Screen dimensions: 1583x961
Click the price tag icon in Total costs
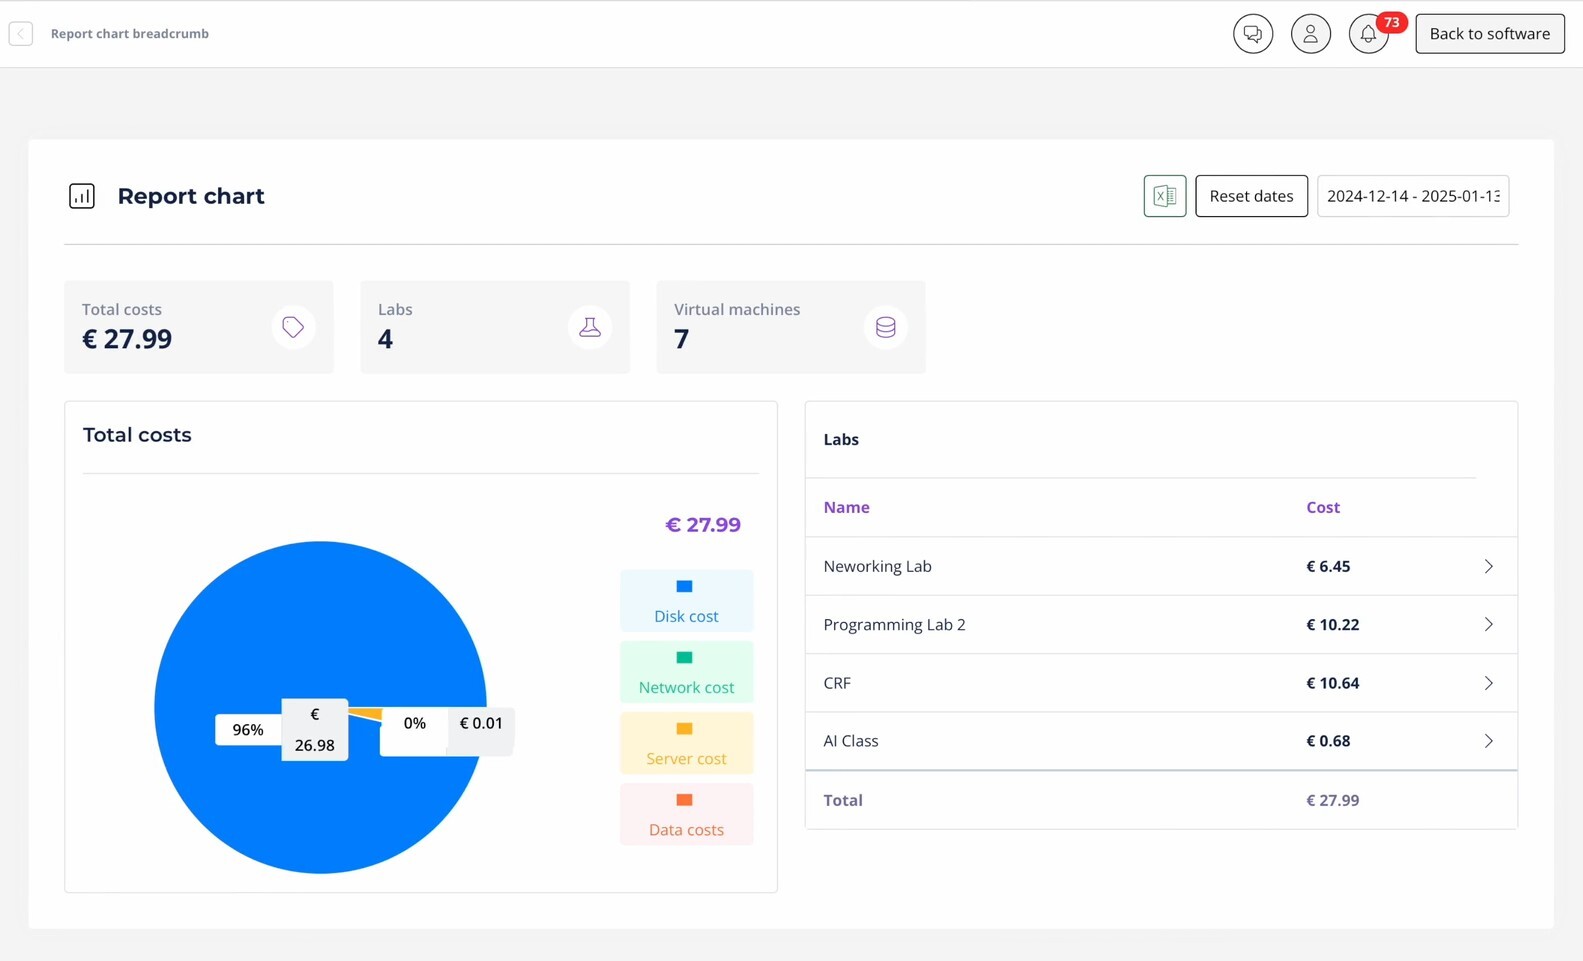[x=293, y=327]
